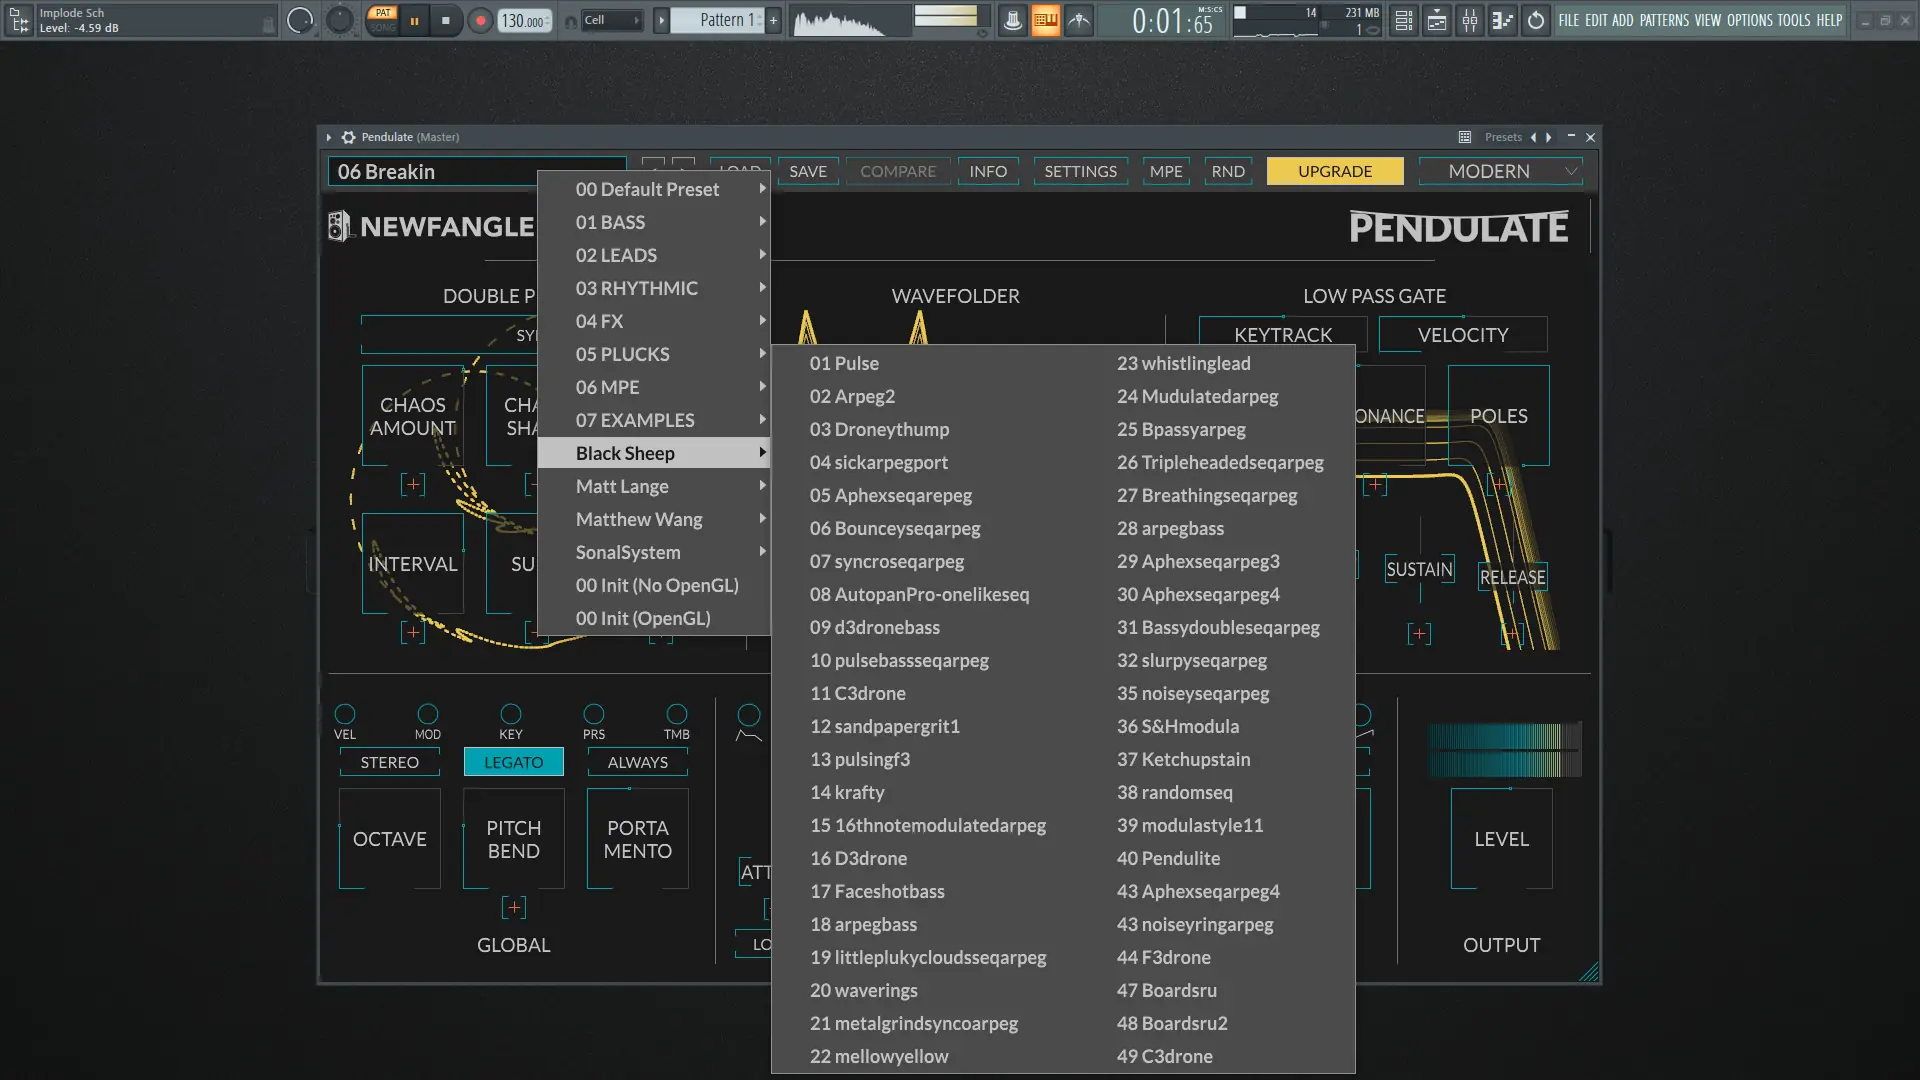Viewport: 1920px width, 1080px height.
Task: Enable the STEREO toggle
Action: click(389, 762)
